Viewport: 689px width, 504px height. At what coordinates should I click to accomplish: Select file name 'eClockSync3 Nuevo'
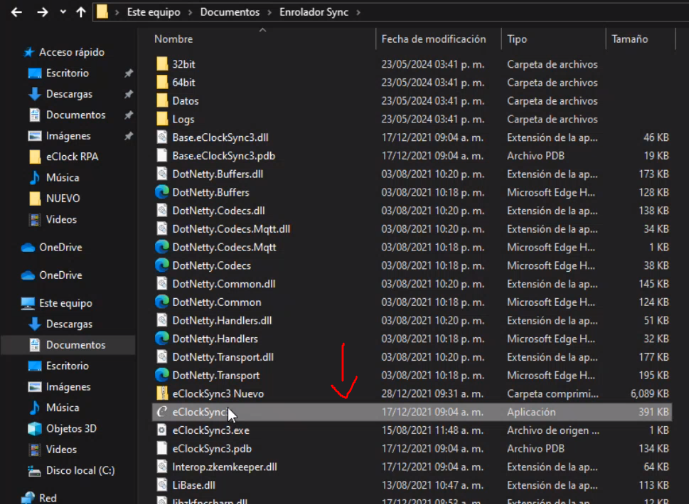pos(218,394)
